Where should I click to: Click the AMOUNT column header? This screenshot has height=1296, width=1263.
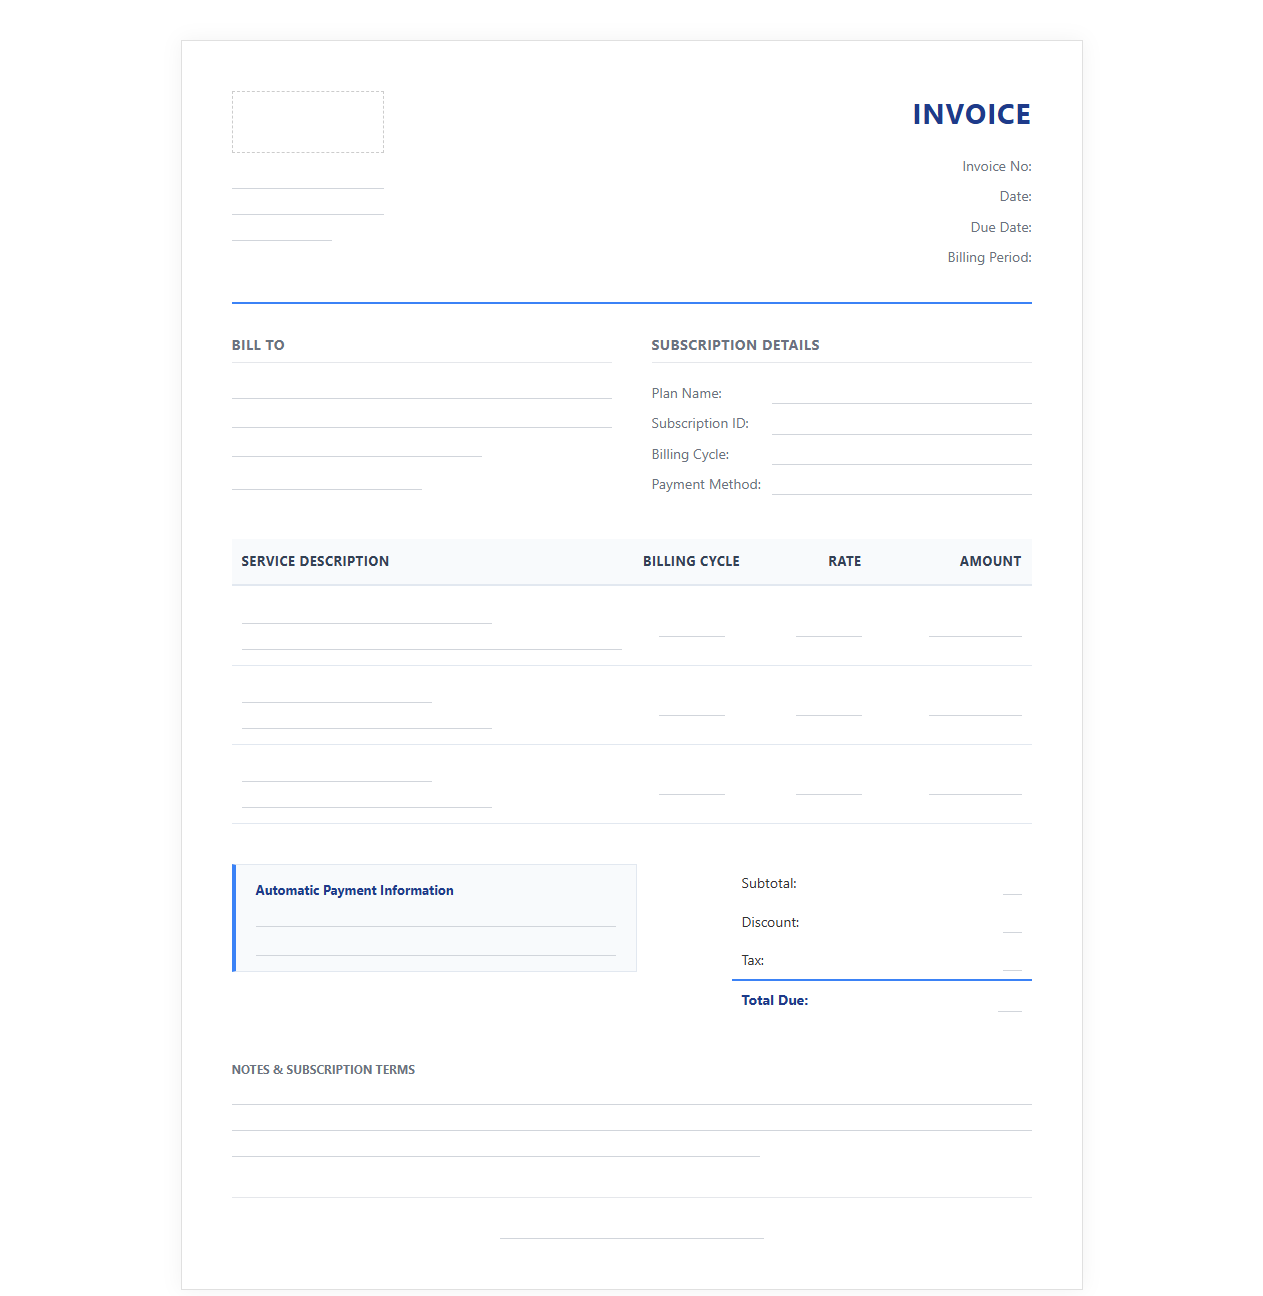pos(990,562)
